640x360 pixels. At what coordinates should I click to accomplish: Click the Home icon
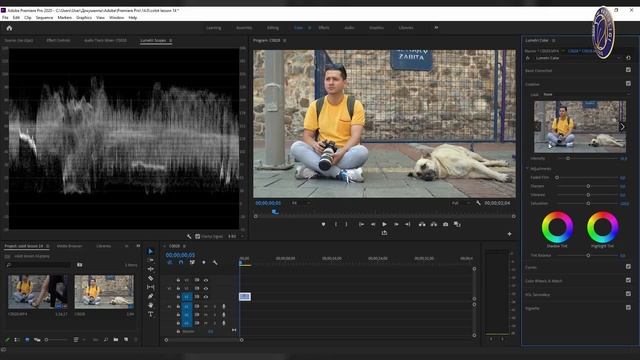point(9,28)
